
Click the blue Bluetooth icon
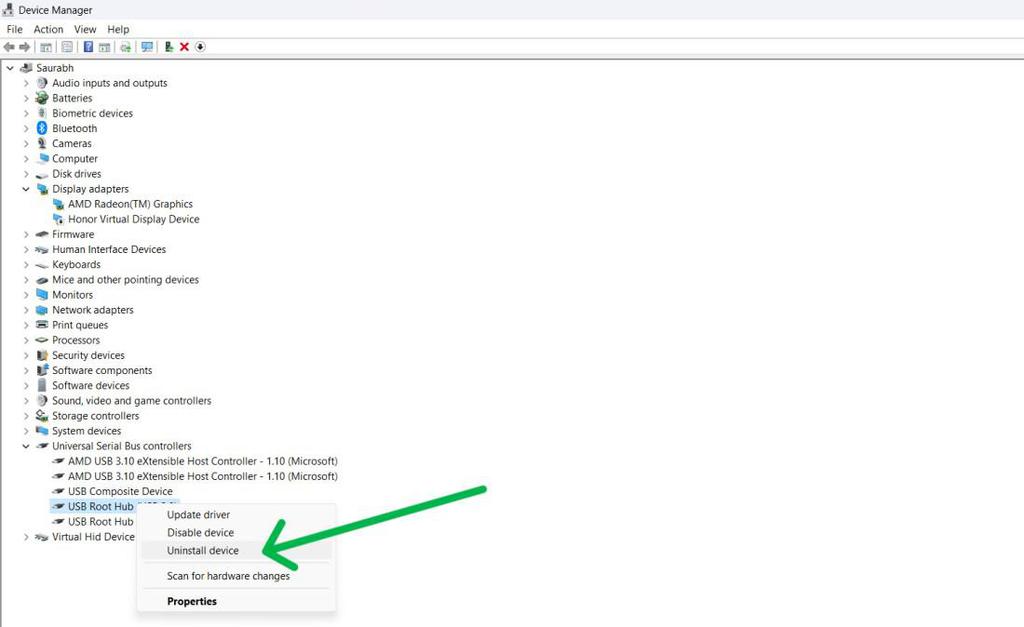click(x=42, y=128)
